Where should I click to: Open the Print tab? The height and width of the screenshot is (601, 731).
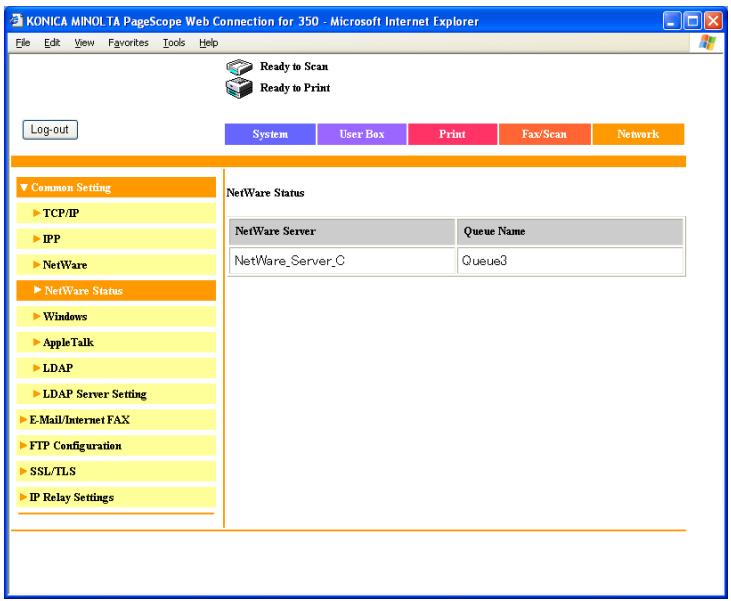click(452, 134)
